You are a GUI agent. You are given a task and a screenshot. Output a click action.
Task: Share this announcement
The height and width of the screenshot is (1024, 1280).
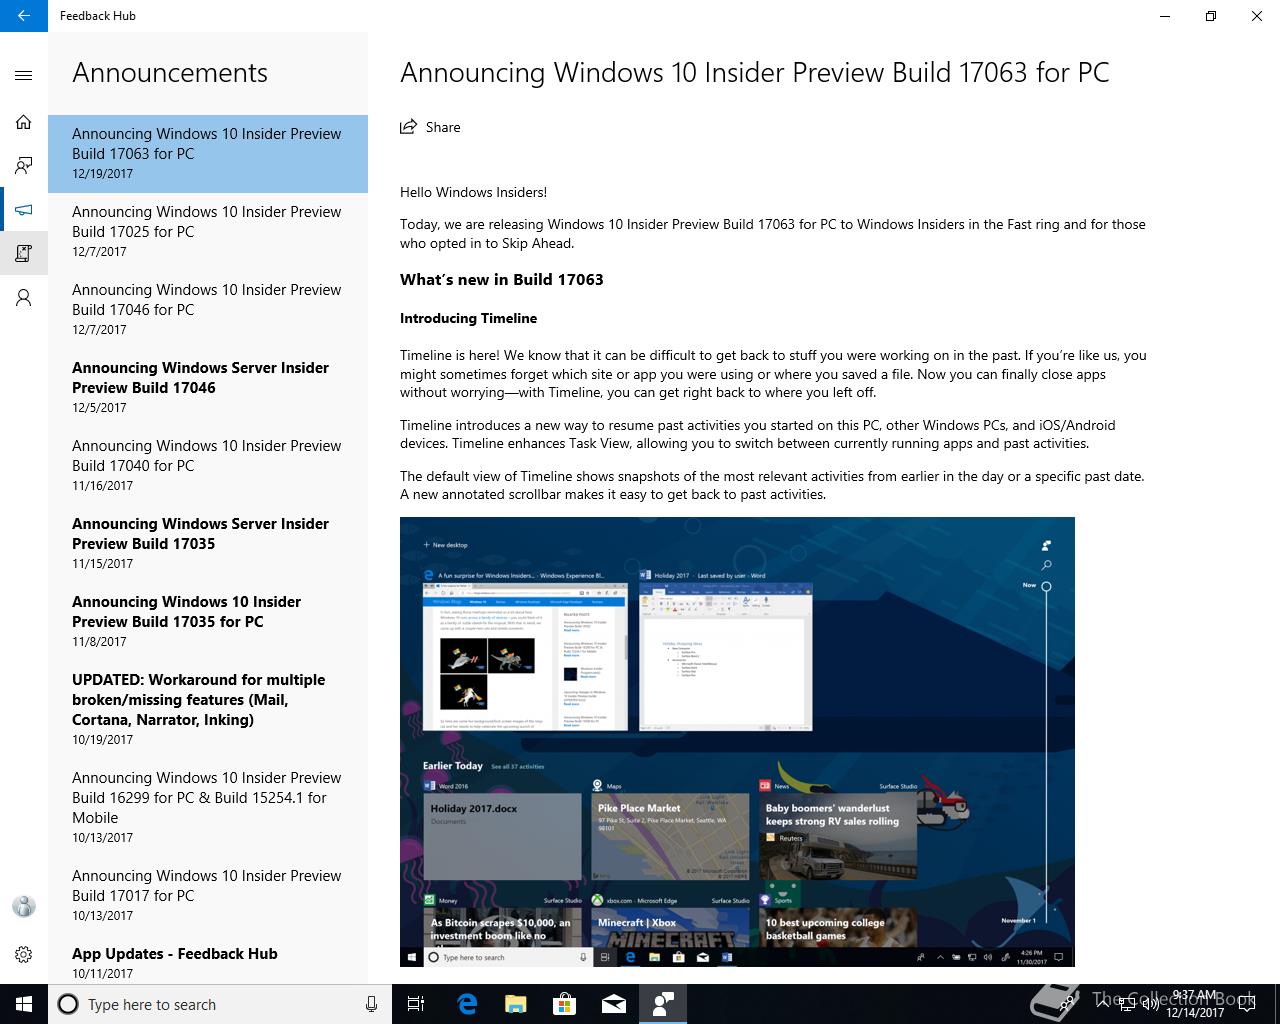point(430,127)
